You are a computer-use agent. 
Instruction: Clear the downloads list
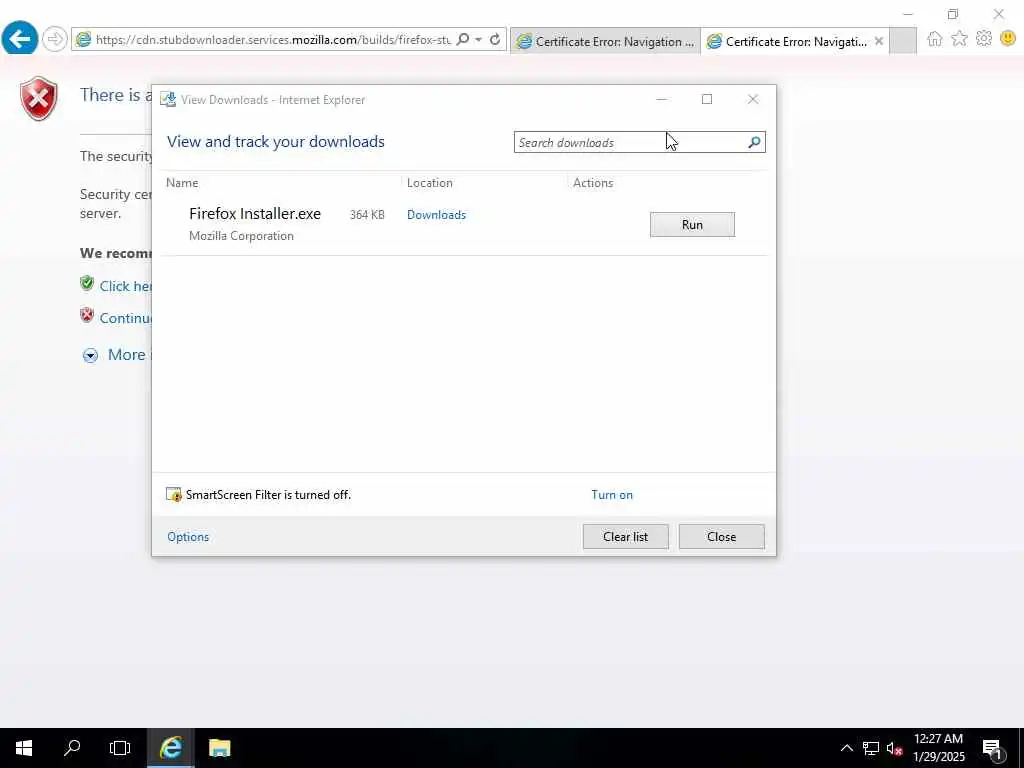pos(626,537)
